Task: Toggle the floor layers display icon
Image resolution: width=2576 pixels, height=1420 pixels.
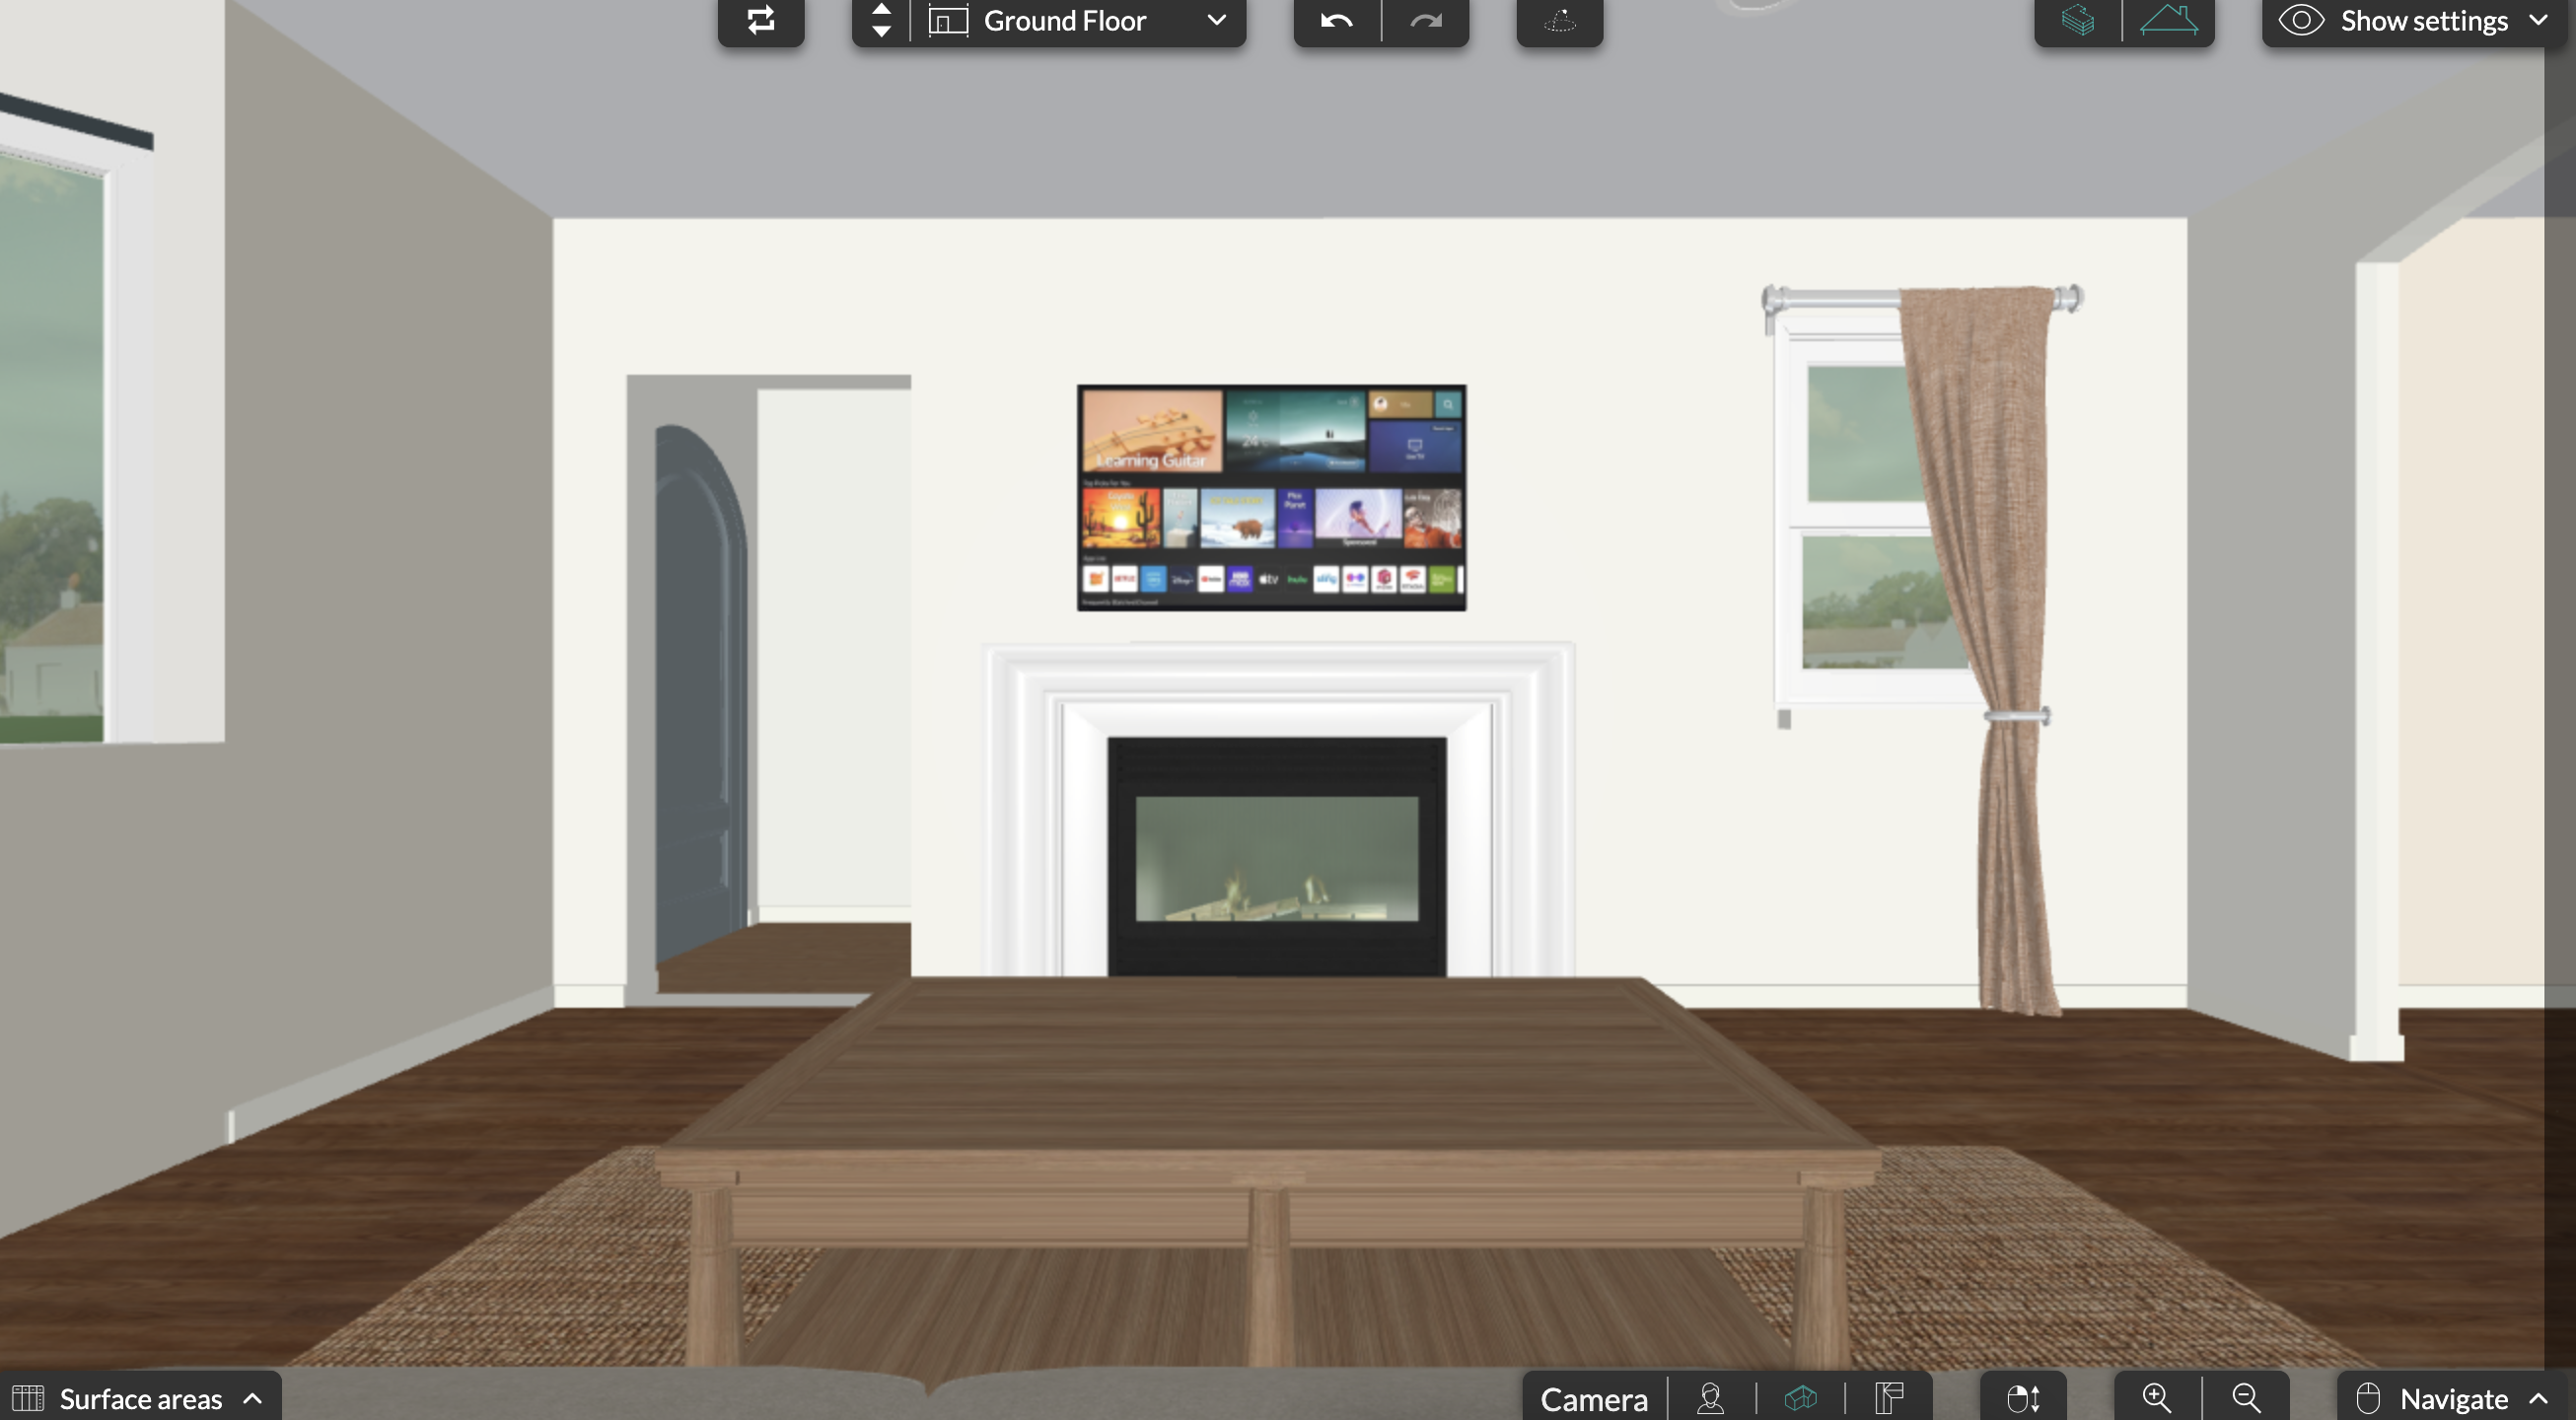Action: click(x=2078, y=20)
